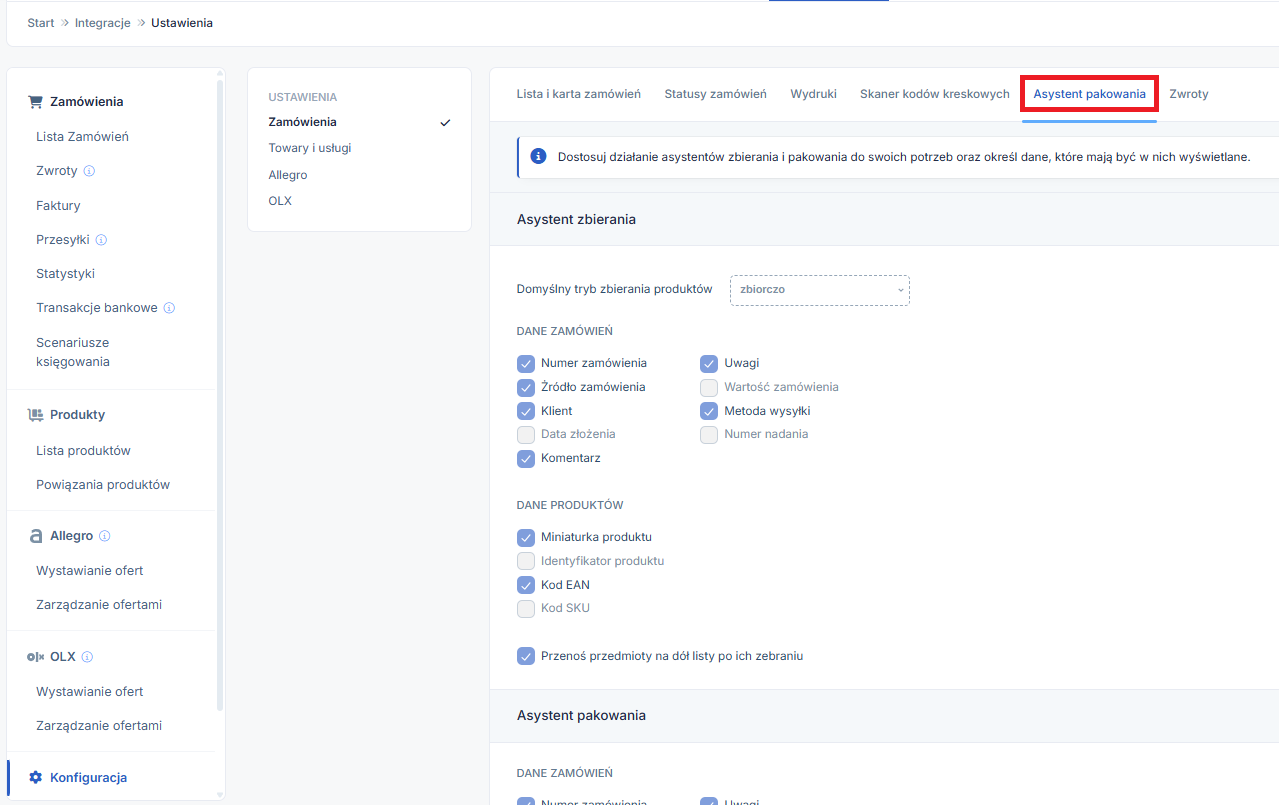Open the Skaner kodów kreskowych tab

[x=934, y=94]
